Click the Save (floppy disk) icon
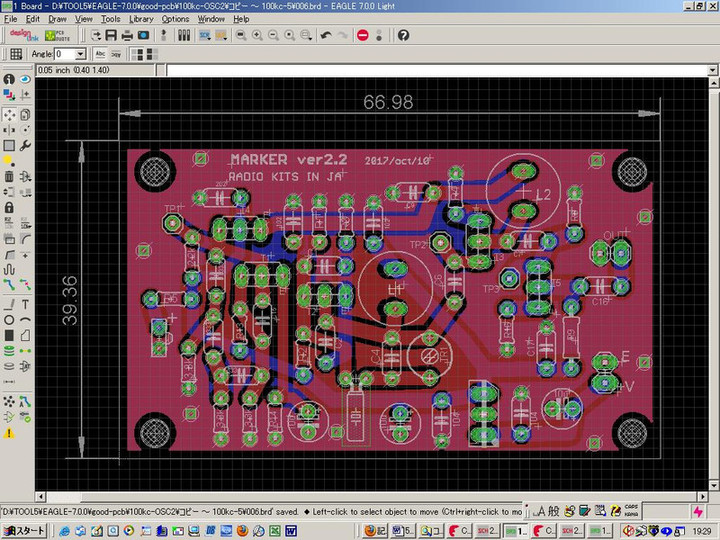Screen dimensions: 720x540 point(111,35)
